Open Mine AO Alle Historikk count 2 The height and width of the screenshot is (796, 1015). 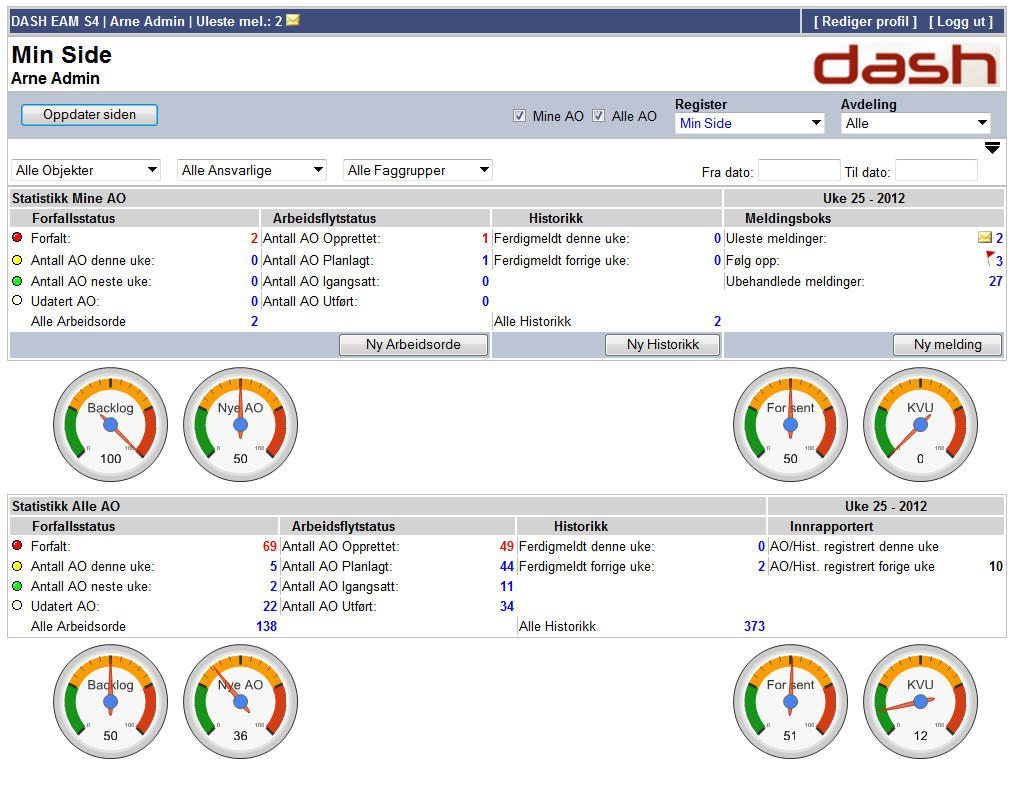point(717,321)
